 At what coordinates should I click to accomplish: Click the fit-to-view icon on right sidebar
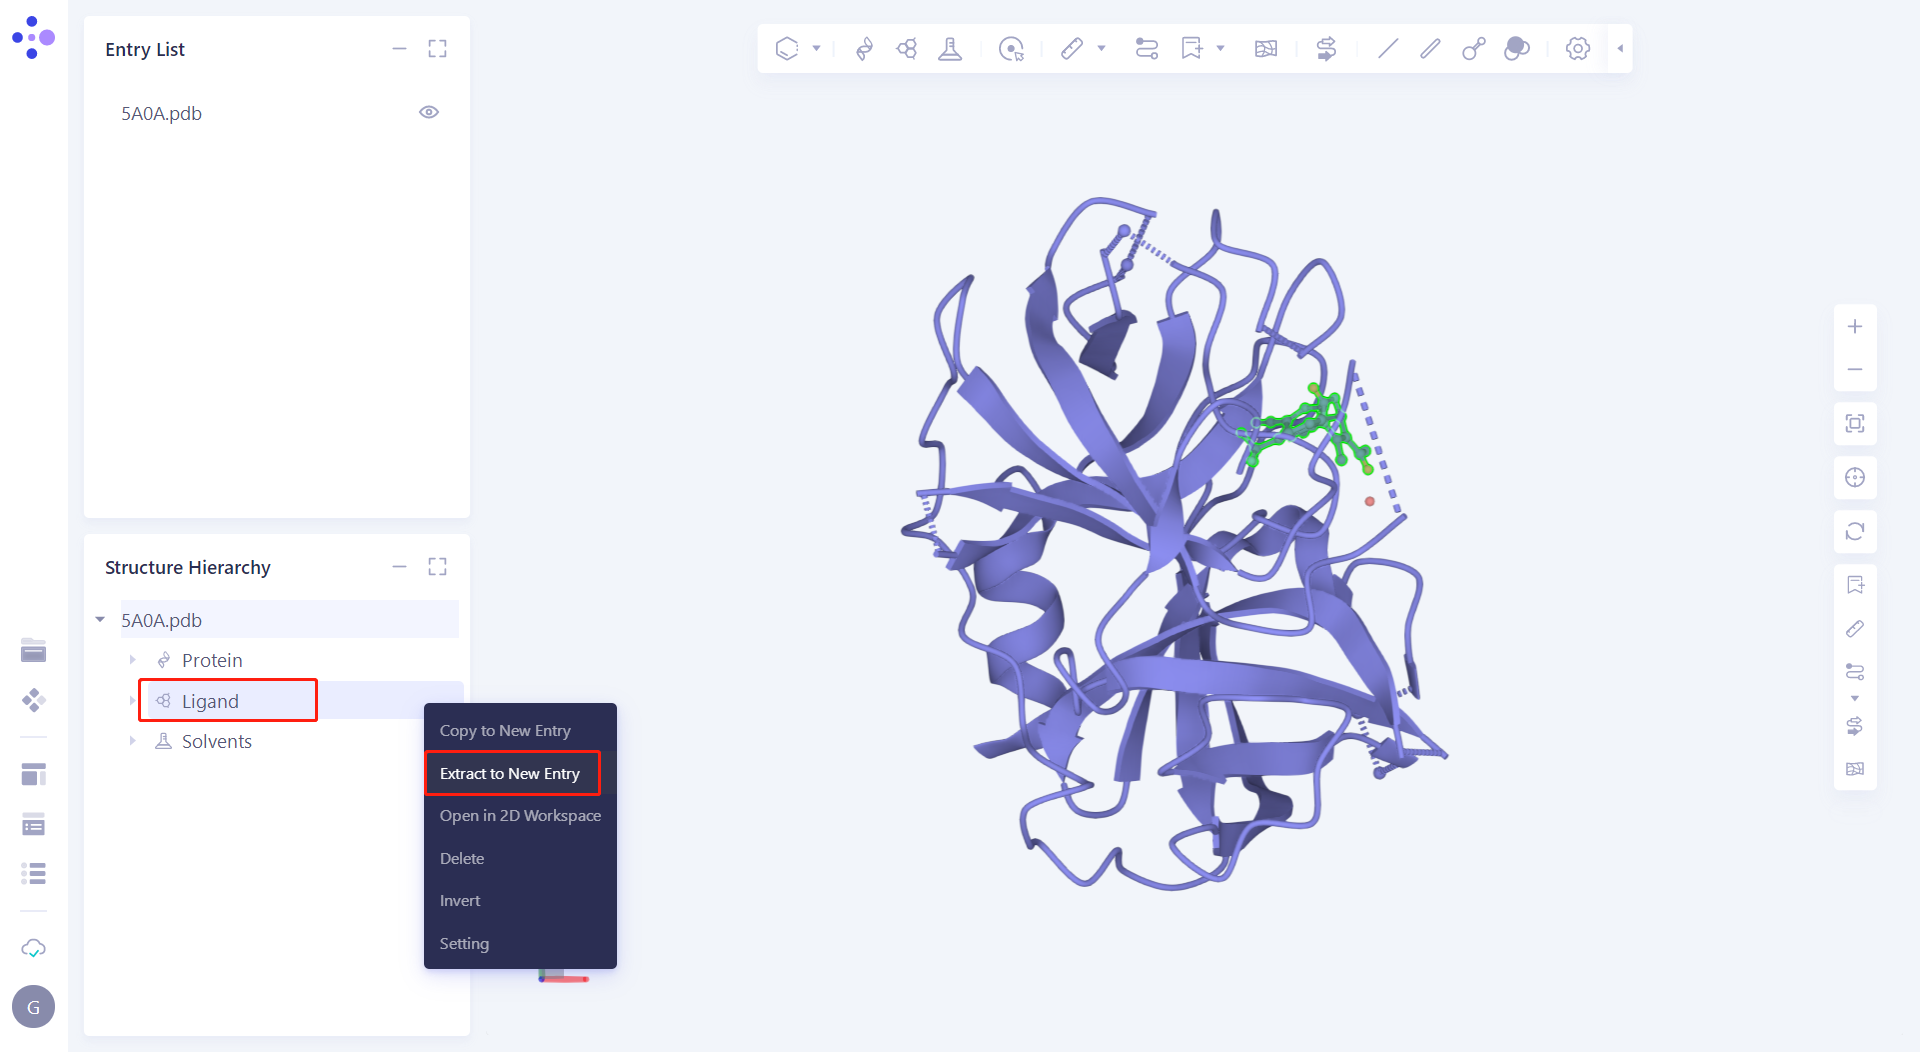1855,423
